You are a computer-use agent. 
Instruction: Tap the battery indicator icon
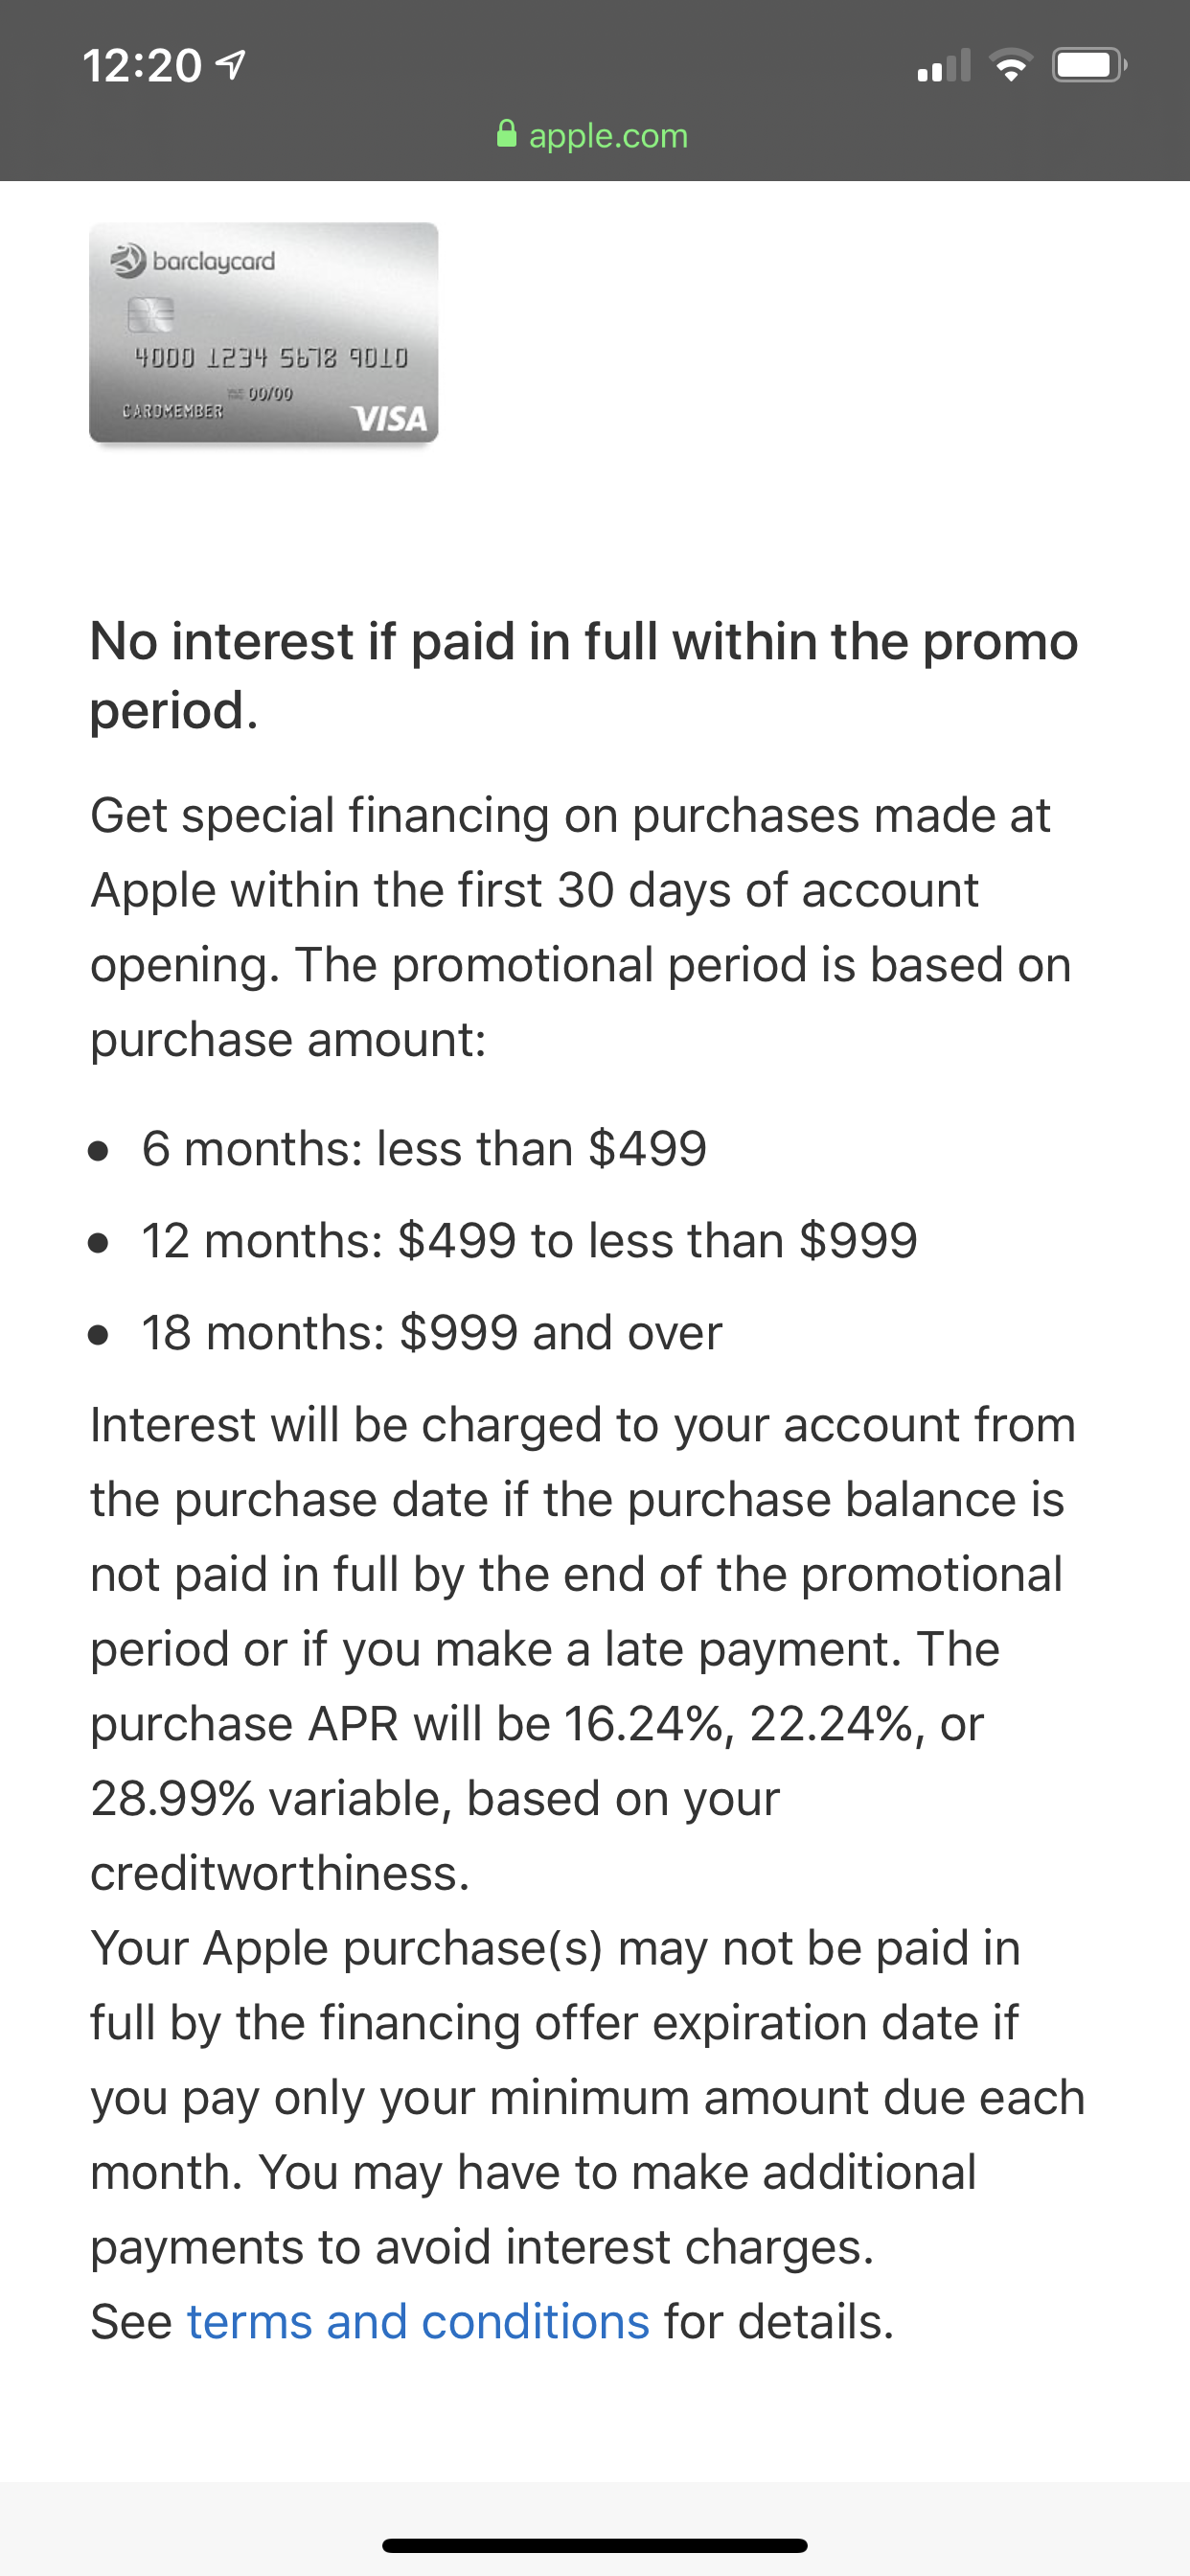[1089, 65]
